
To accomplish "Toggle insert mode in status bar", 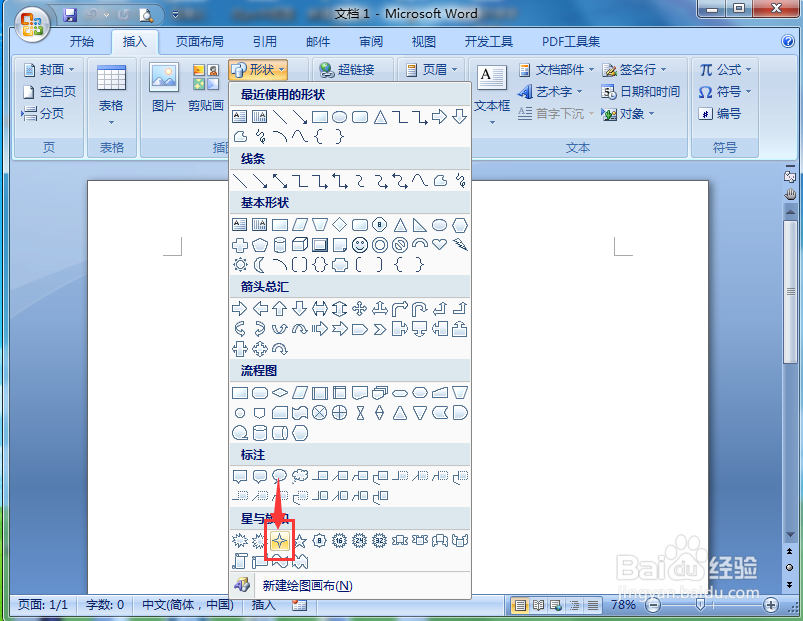I will (x=264, y=605).
